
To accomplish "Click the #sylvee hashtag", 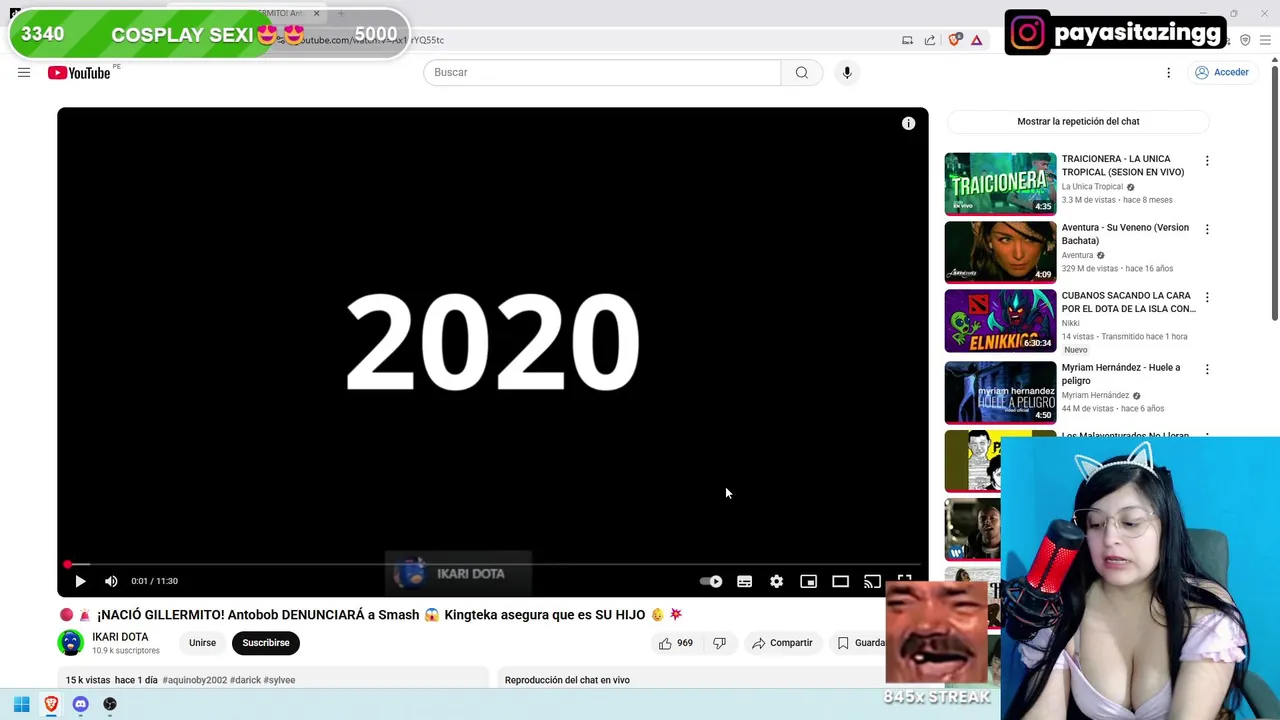I will 279,680.
